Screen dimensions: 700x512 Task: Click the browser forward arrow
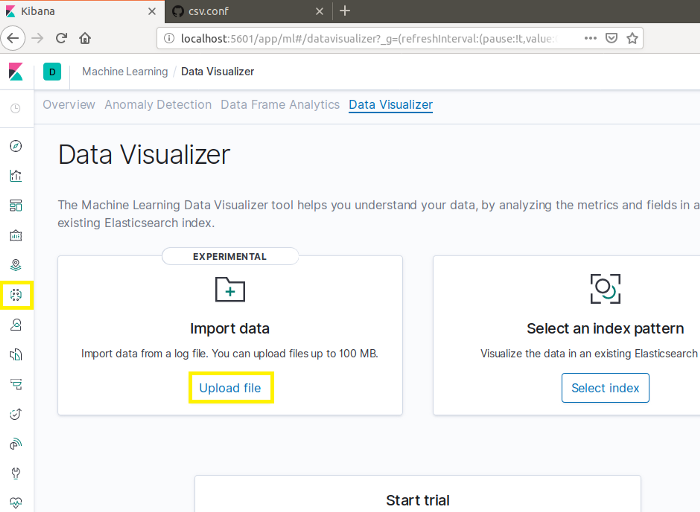click(x=38, y=38)
